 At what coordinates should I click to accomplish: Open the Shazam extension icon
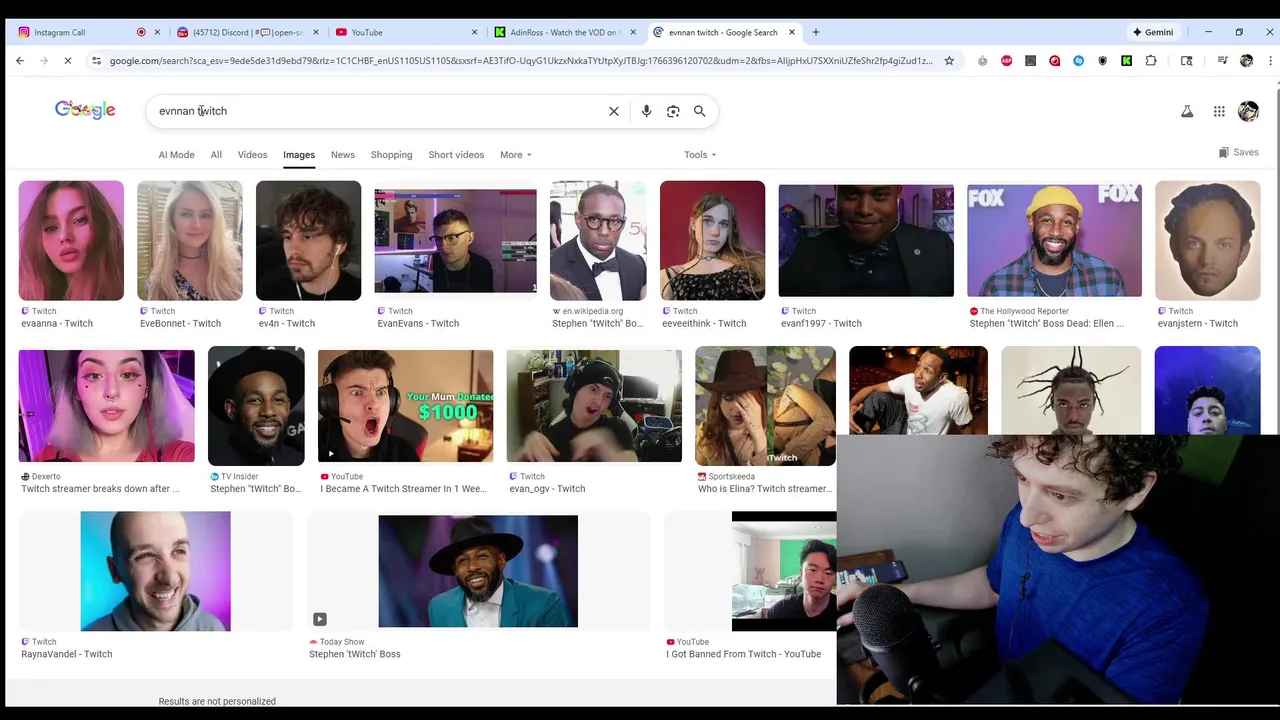(x=1079, y=61)
